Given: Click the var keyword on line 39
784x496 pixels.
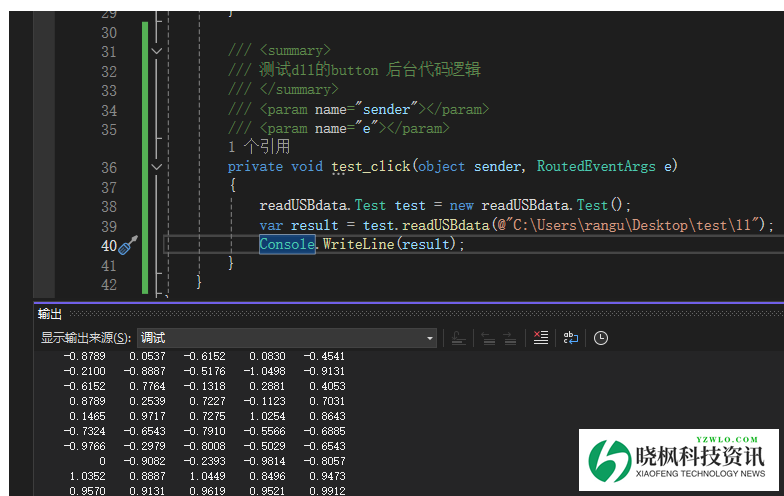Looking at the screenshot, I should (271, 225).
